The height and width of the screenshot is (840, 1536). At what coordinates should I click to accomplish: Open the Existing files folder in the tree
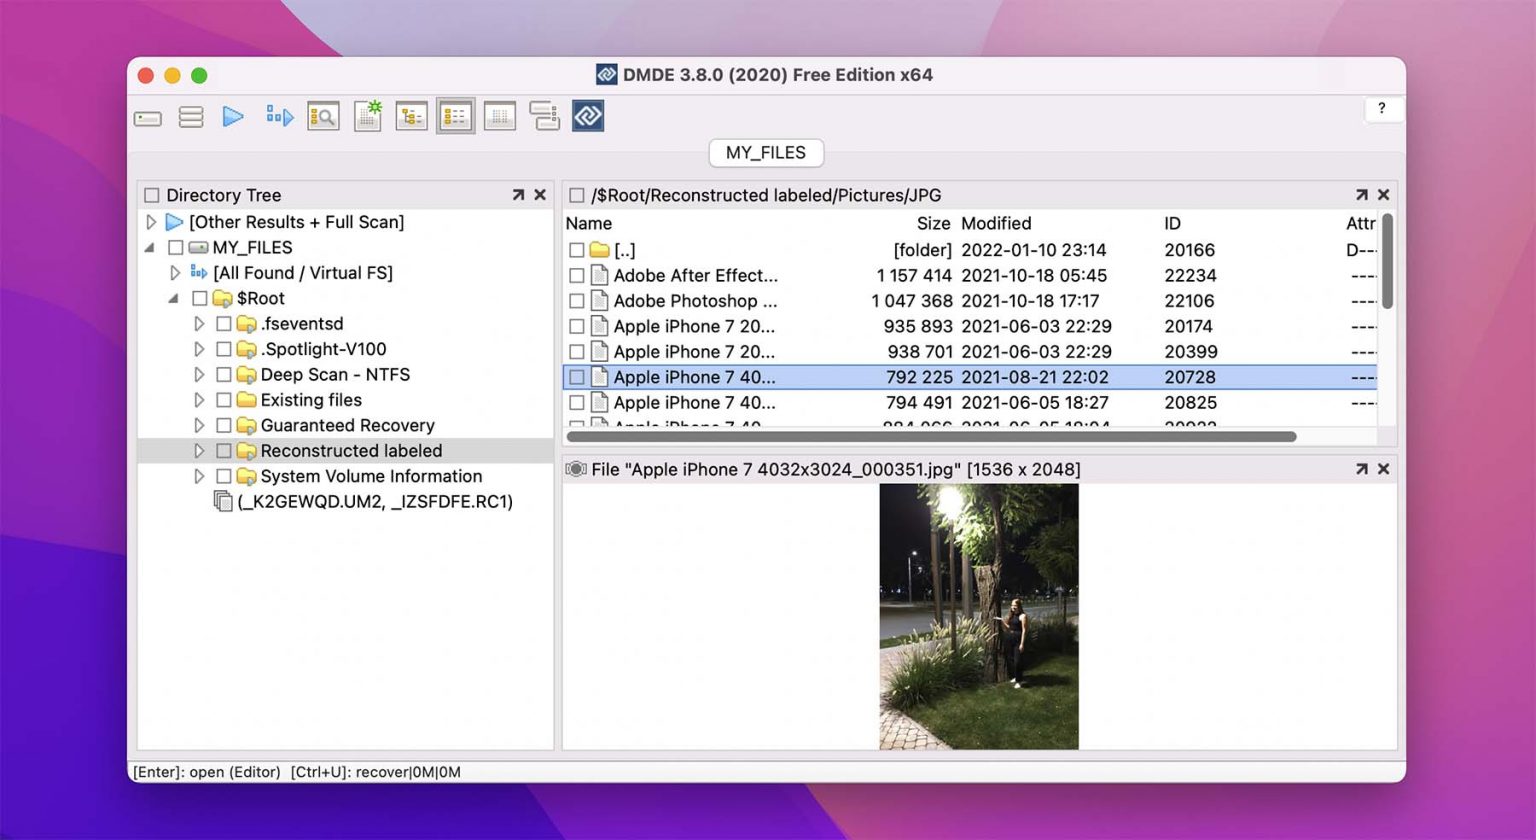(199, 400)
